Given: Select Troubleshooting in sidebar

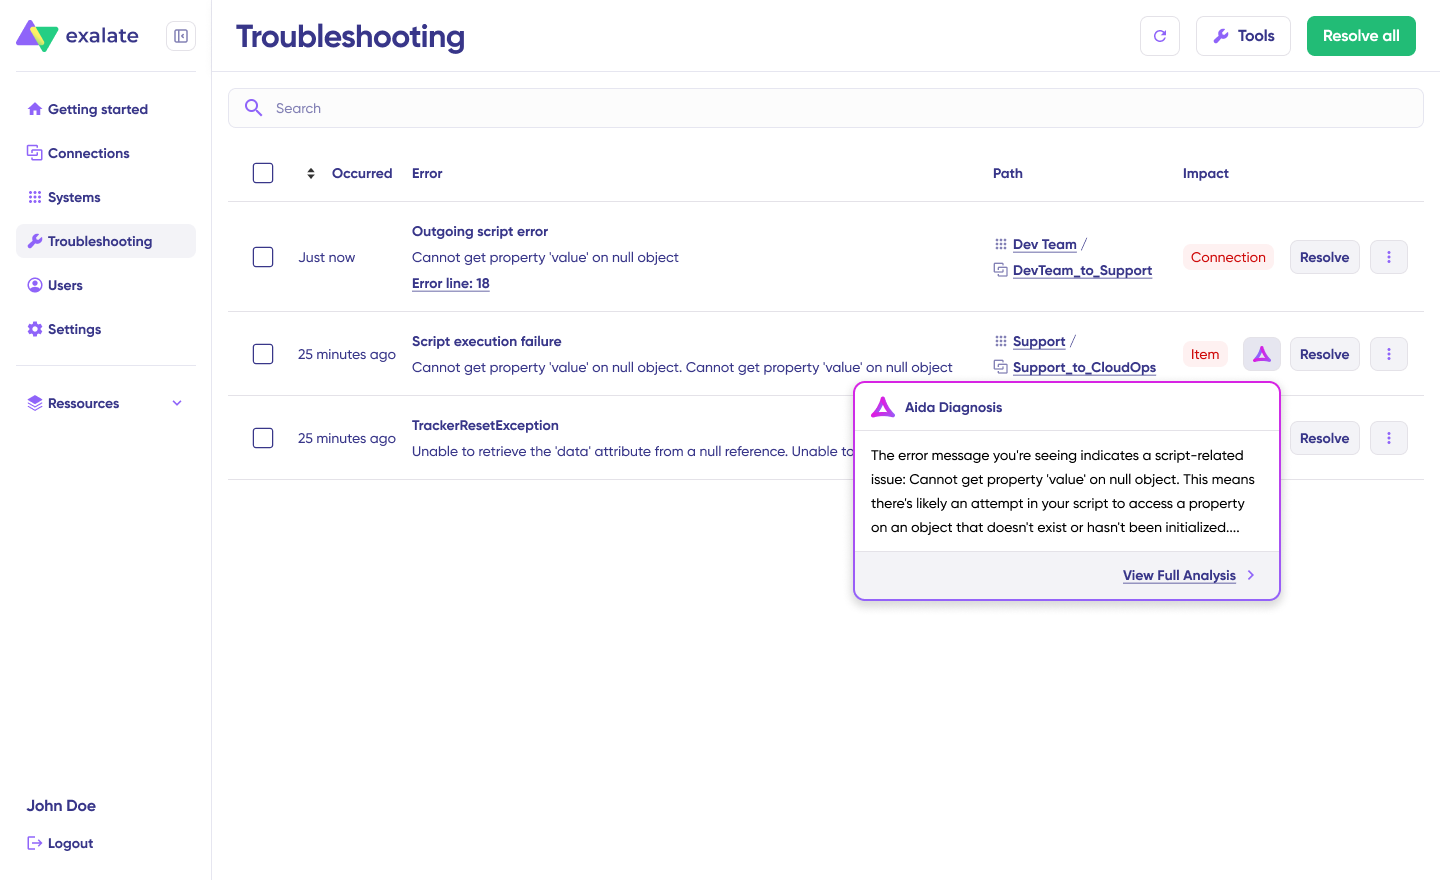Looking at the screenshot, I should pyautogui.click(x=106, y=241).
